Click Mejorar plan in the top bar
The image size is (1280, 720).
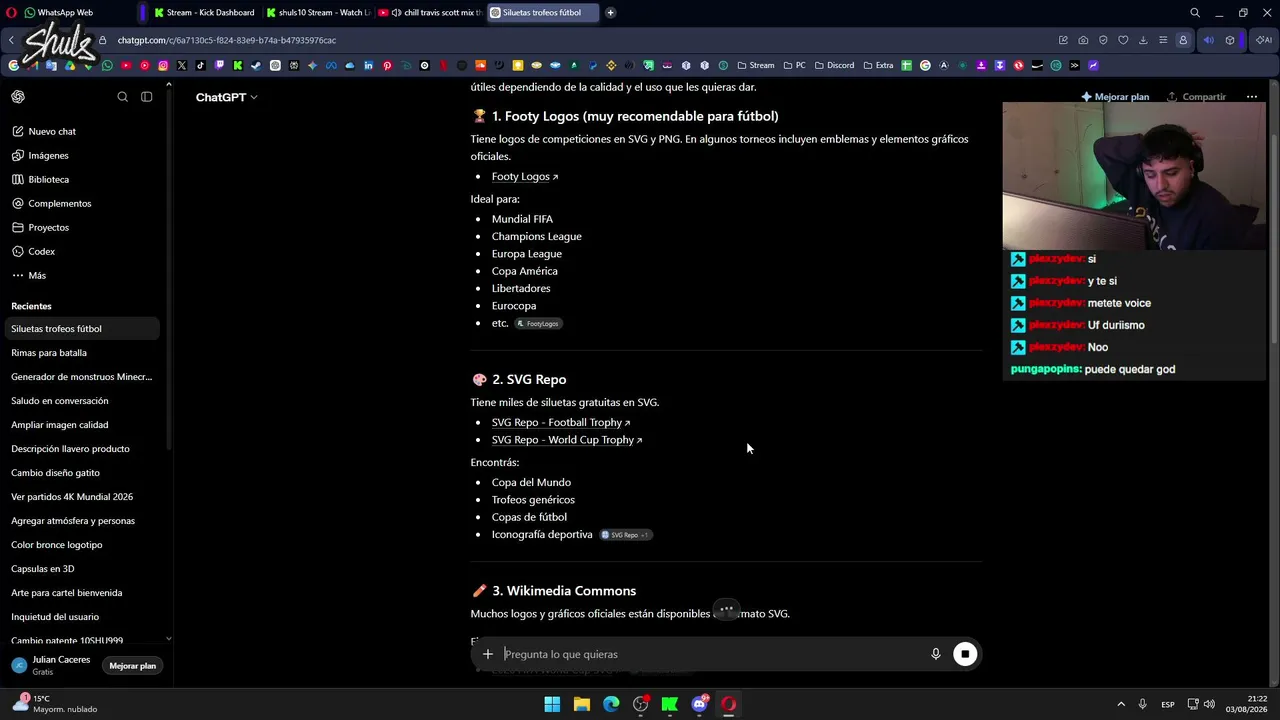tap(1115, 97)
